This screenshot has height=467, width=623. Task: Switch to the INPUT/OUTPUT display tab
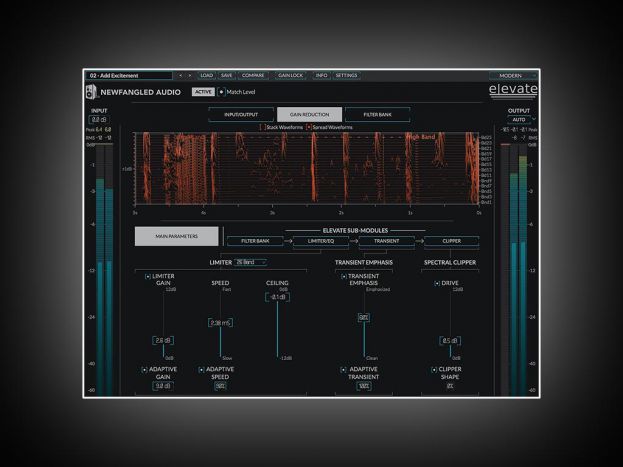click(241, 114)
